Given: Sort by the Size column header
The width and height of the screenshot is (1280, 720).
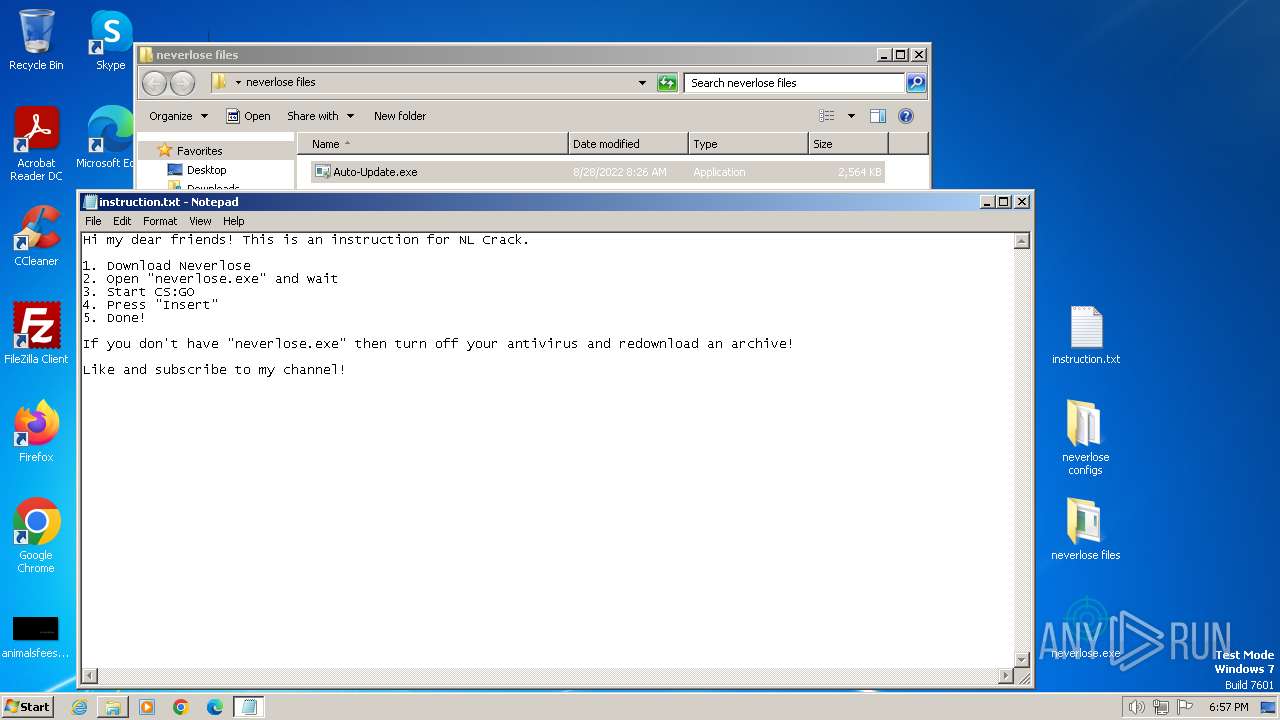Looking at the screenshot, I should click(848, 144).
